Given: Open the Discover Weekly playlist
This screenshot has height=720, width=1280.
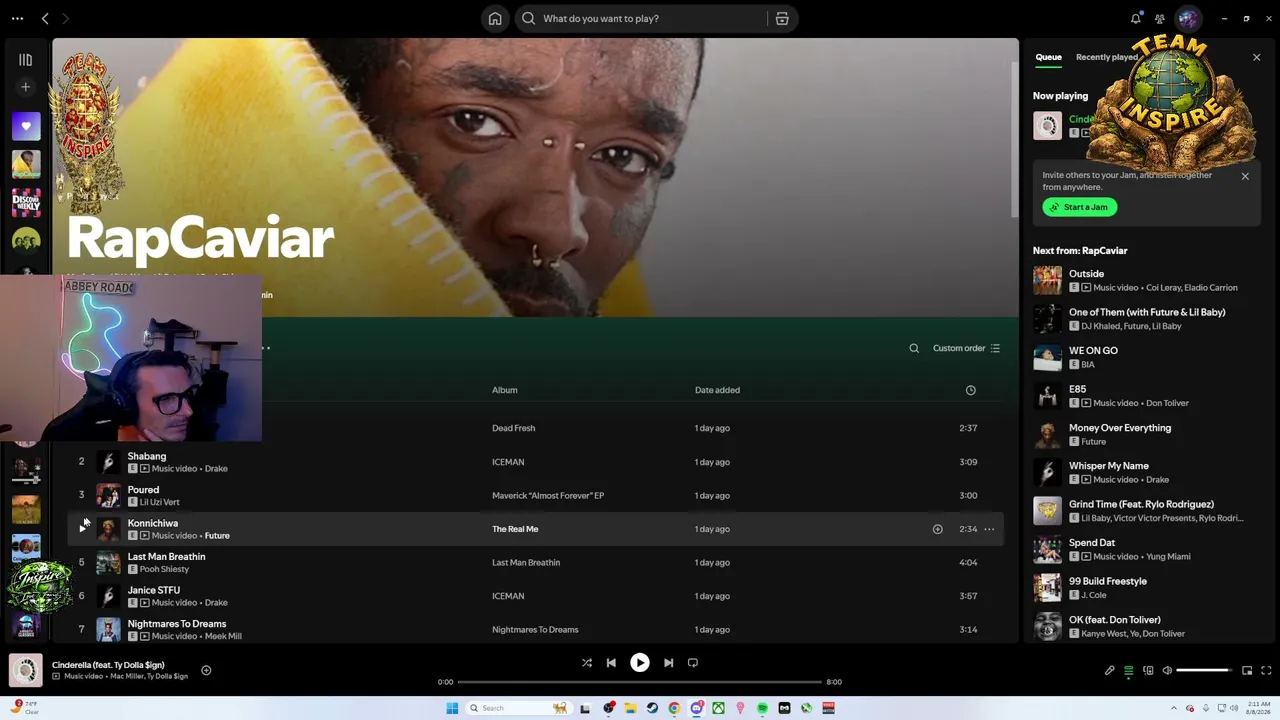Looking at the screenshot, I should click(26, 202).
